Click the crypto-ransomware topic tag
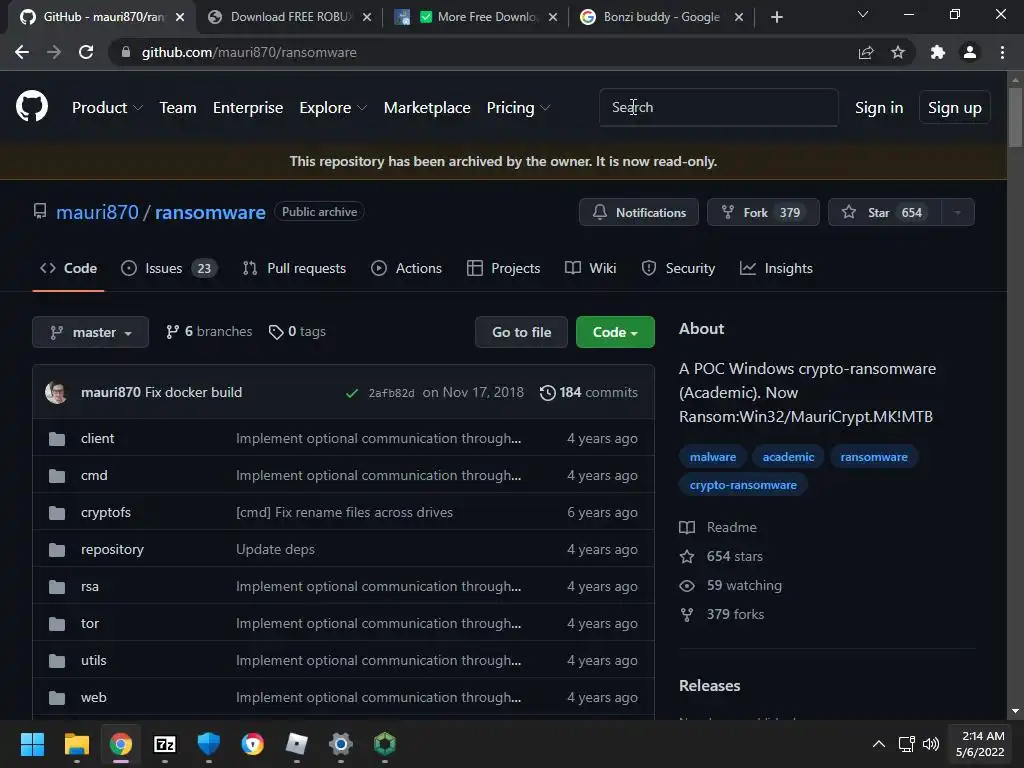 pos(743,485)
